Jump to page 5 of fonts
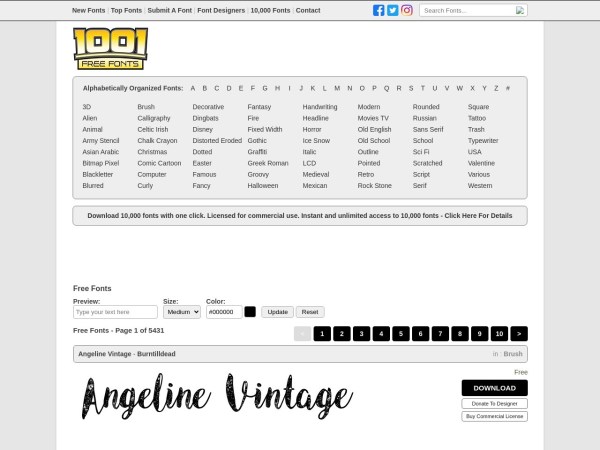 (x=401, y=334)
